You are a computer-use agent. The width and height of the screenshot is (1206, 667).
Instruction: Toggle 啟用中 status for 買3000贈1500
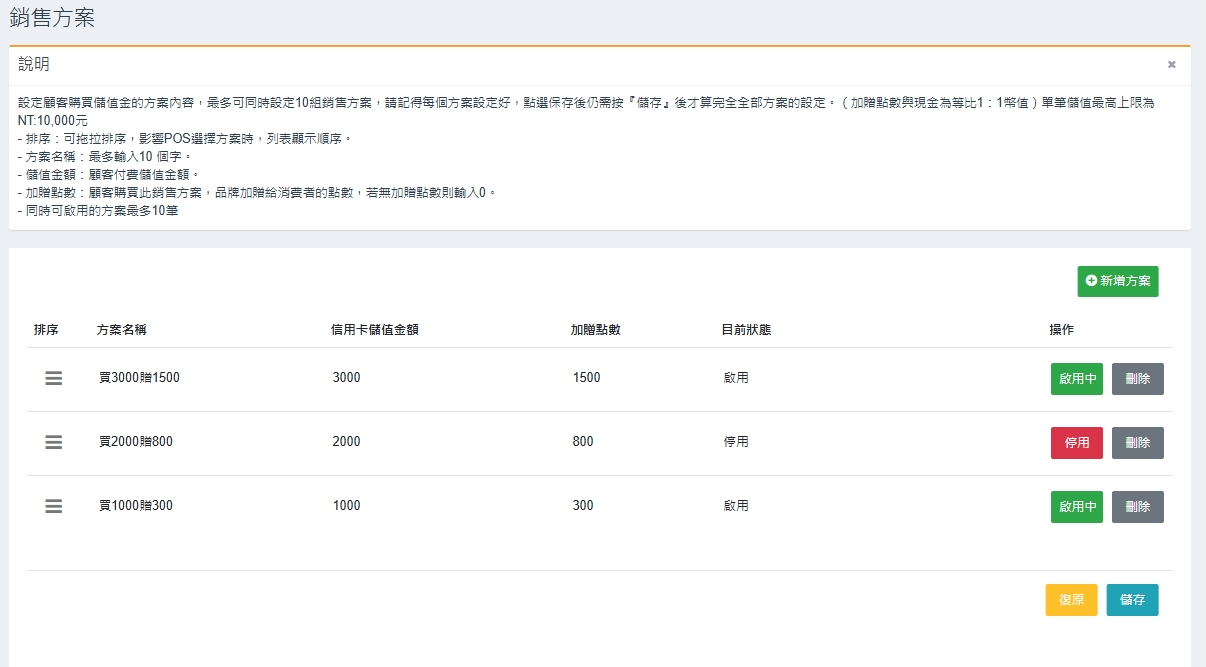coord(1076,379)
